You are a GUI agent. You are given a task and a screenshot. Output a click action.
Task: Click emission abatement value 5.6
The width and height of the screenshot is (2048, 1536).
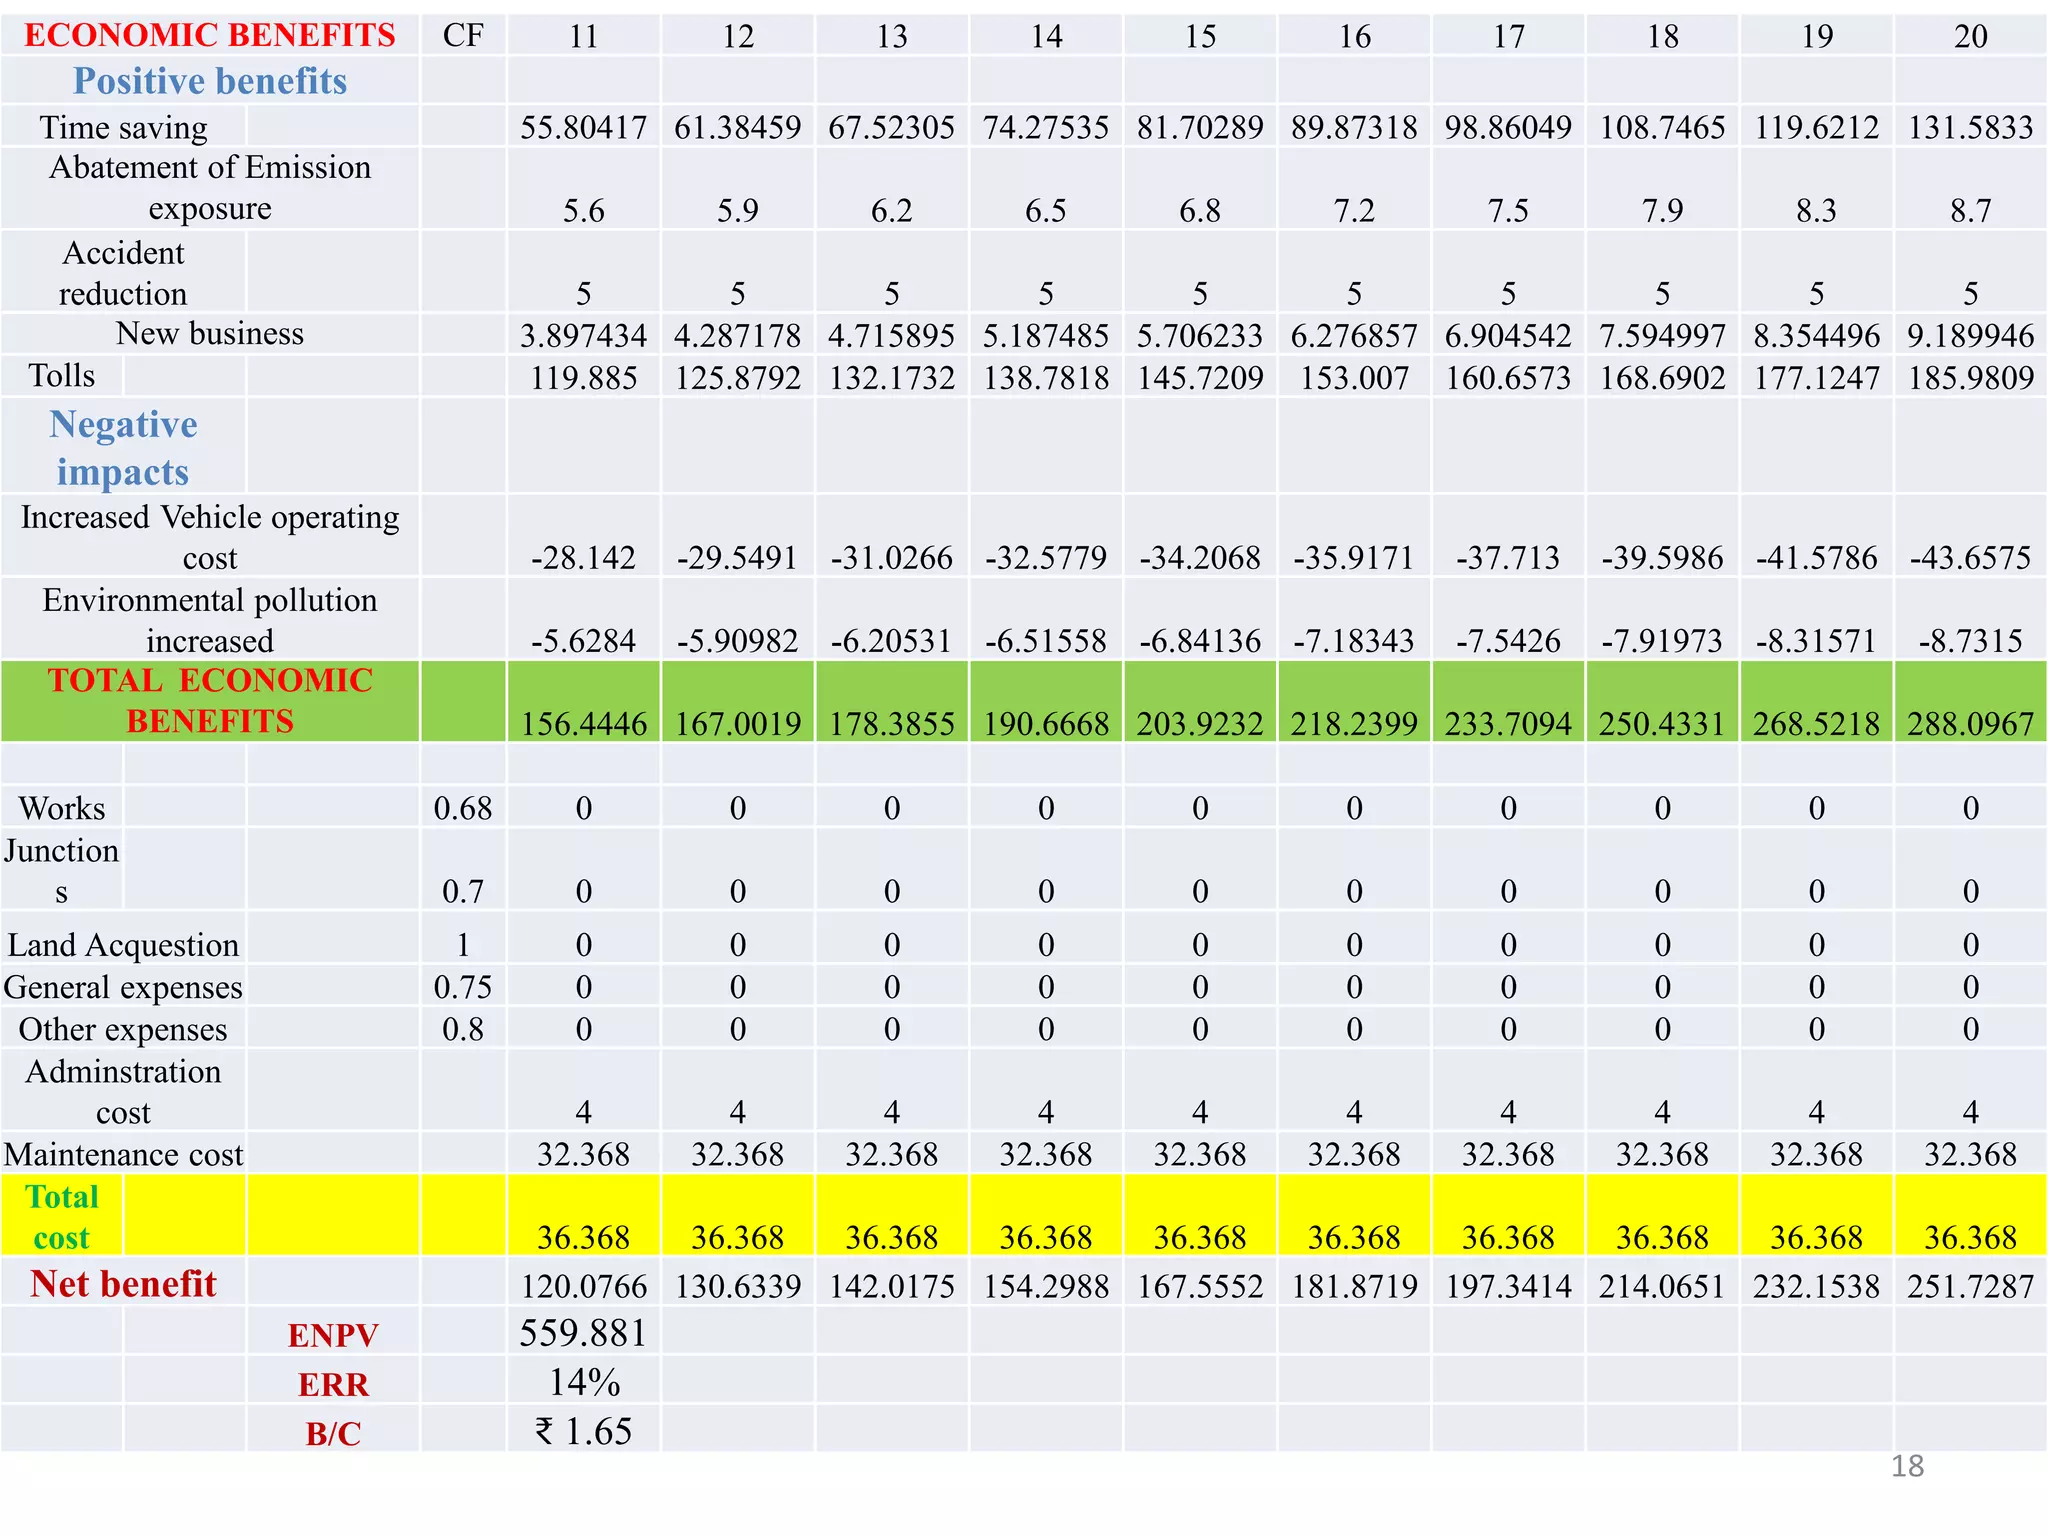[584, 211]
